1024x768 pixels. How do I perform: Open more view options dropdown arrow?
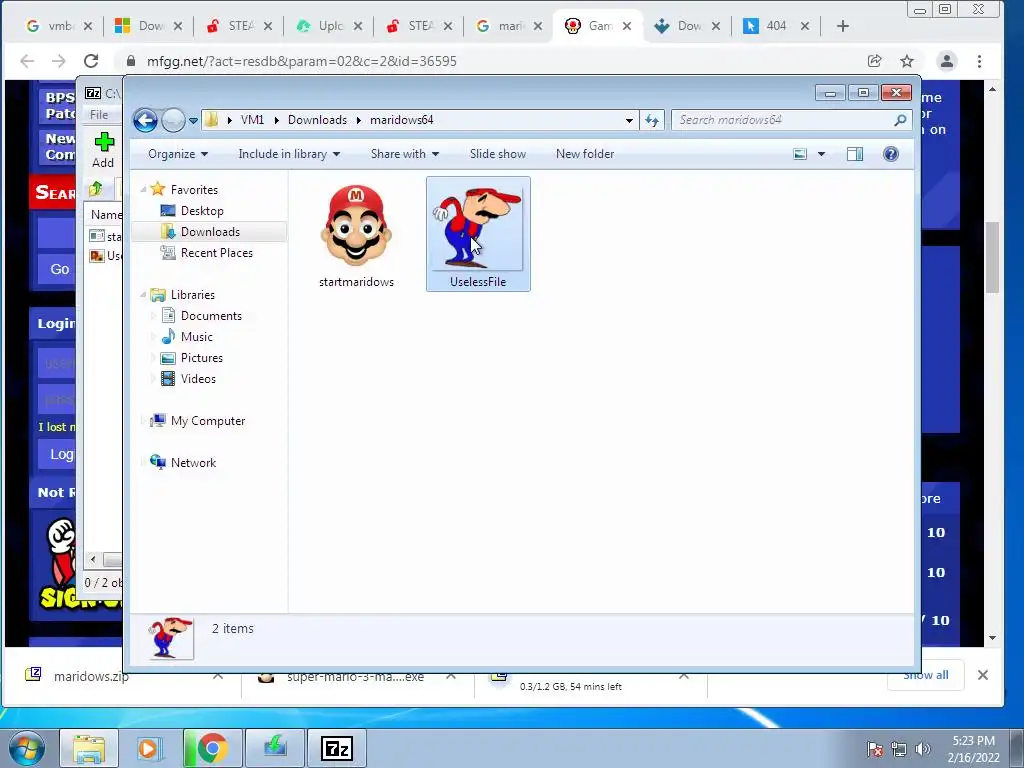pyautogui.click(x=822, y=154)
